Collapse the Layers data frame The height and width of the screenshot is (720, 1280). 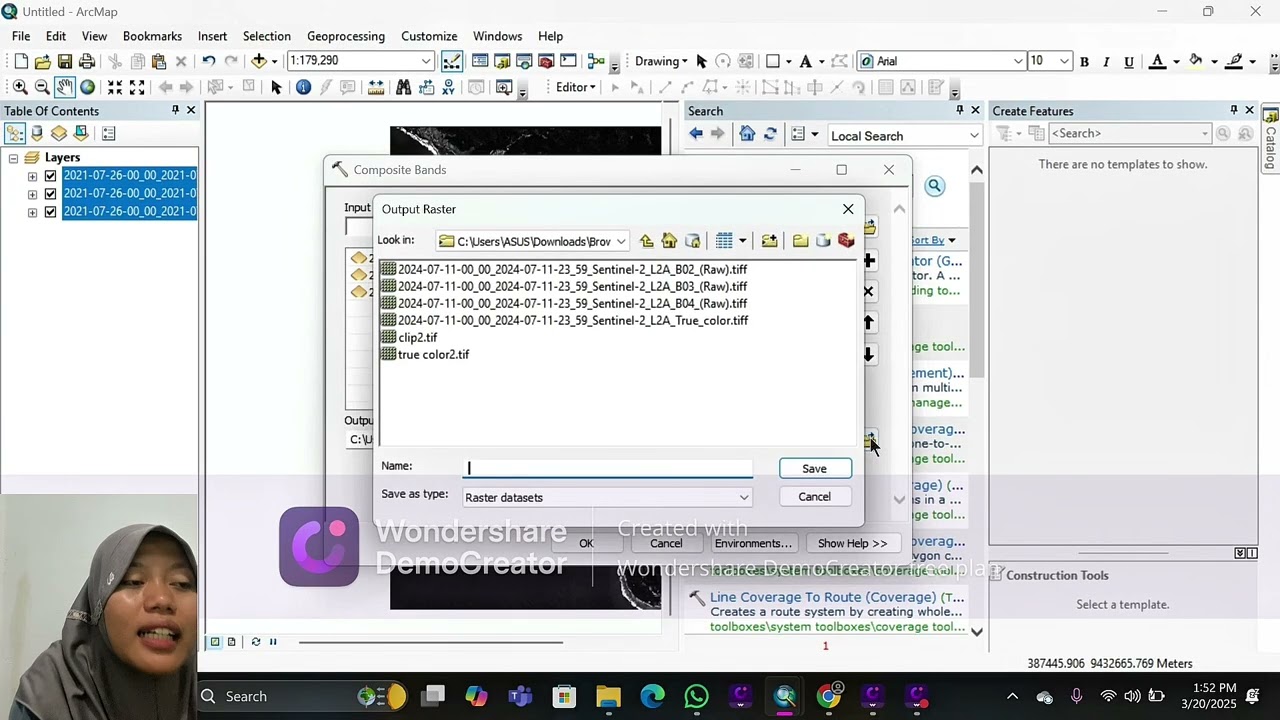click(13, 158)
